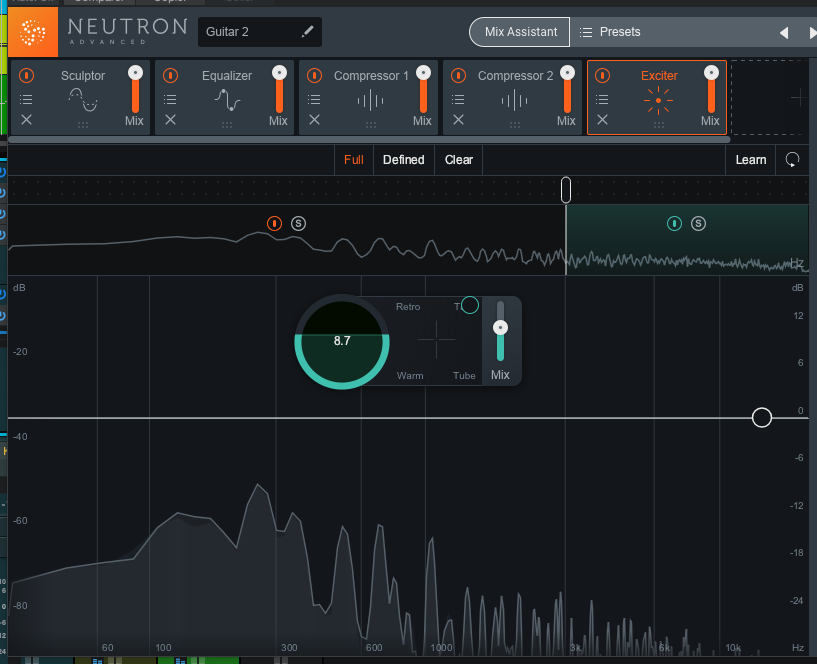The image size is (817, 664).
Task: Toggle the Exciter power button off
Action: 602,75
